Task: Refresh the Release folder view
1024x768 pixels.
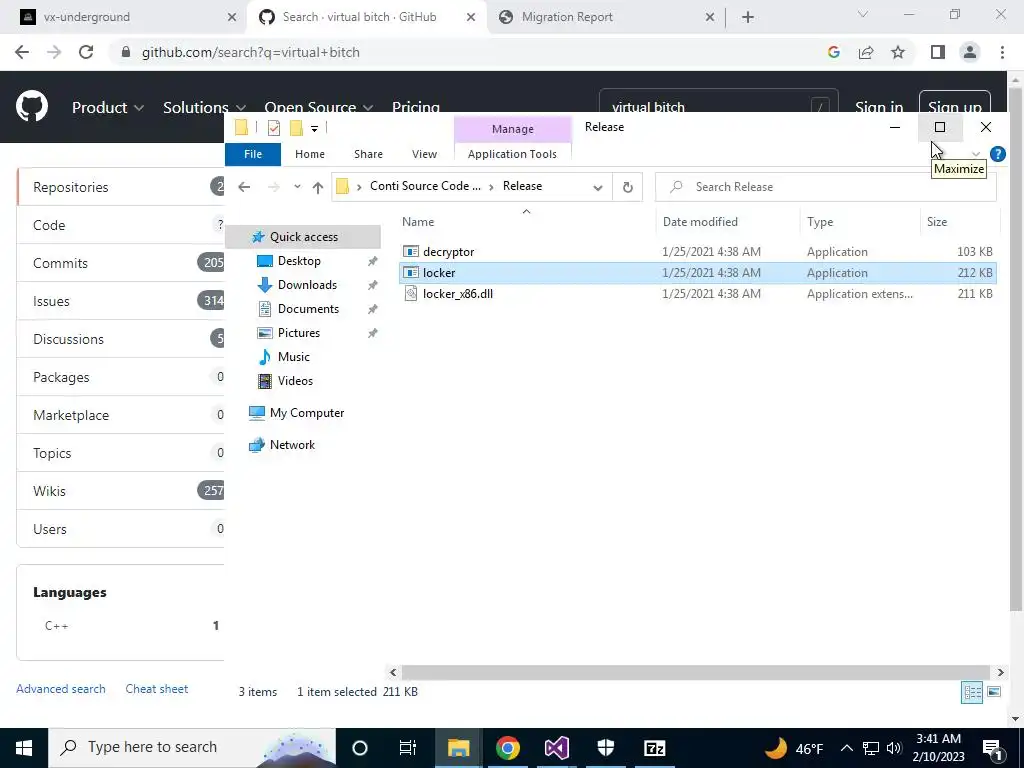Action: (628, 187)
